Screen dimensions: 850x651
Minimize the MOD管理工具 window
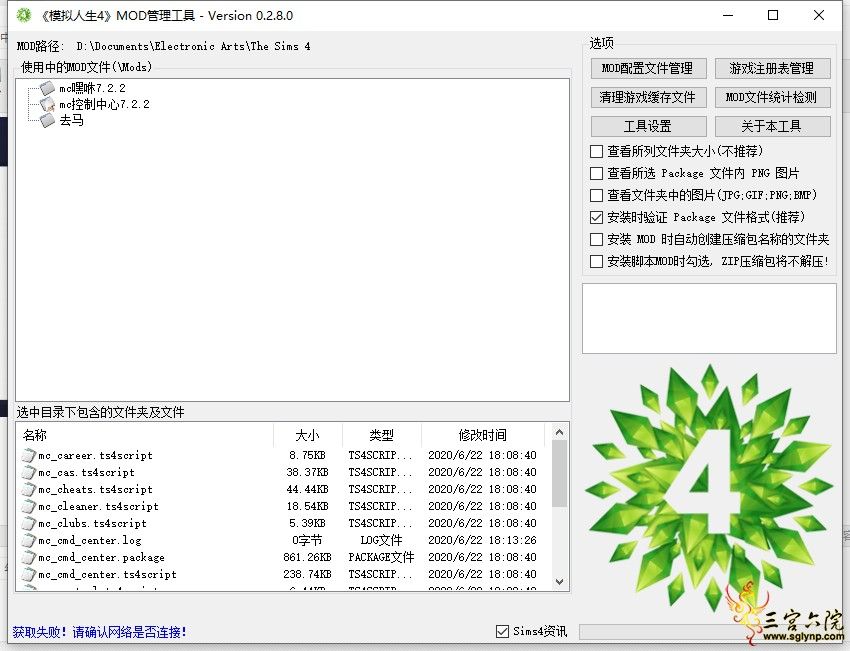[727, 15]
